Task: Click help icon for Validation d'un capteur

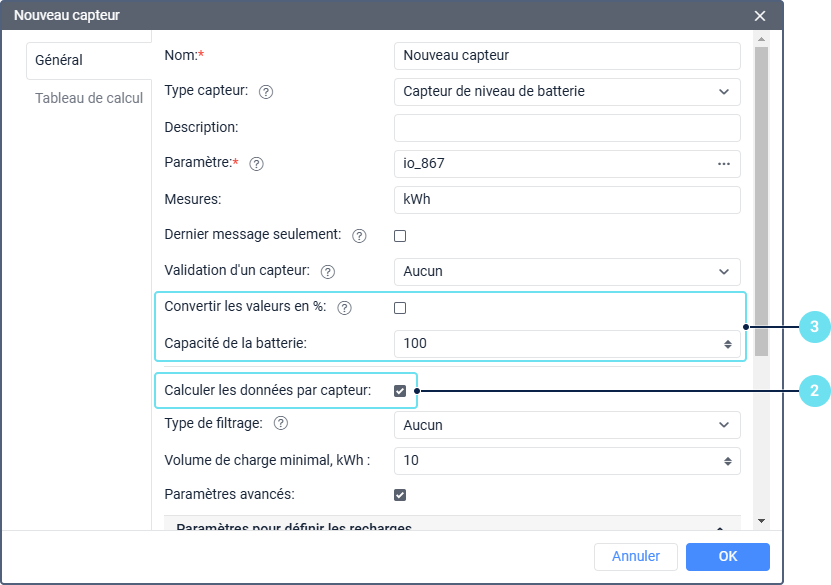Action: point(327,272)
